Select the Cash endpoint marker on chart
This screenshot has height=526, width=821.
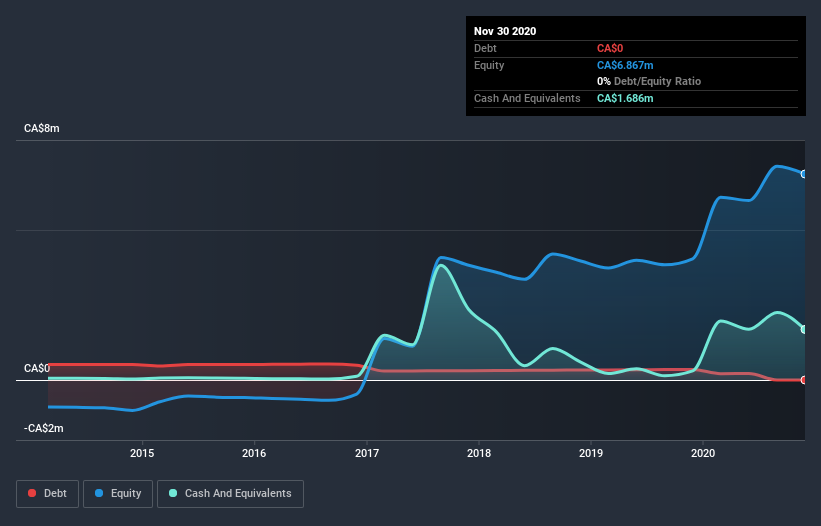click(x=804, y=329)
